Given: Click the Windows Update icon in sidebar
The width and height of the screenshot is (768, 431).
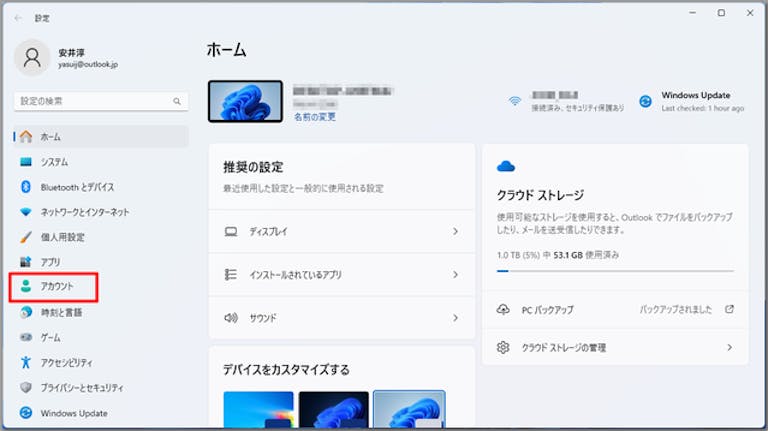Looking at the screenshot, I should [26, 413].
